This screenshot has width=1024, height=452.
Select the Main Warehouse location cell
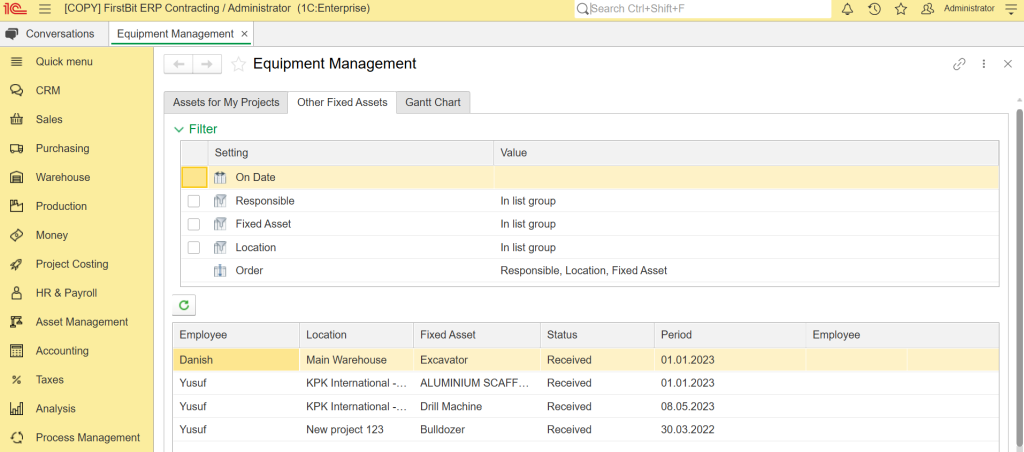[x=356, y=360]
